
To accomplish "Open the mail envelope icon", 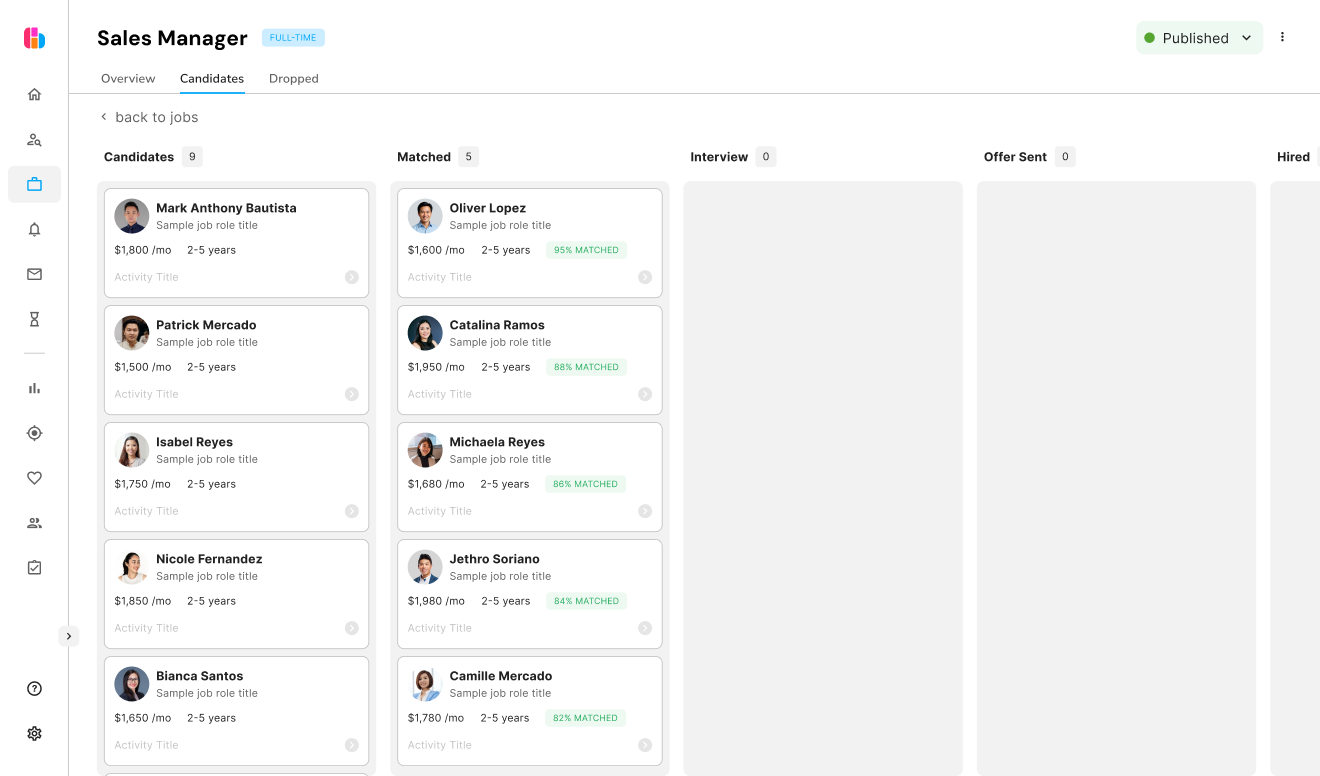I will coord(34,274).
